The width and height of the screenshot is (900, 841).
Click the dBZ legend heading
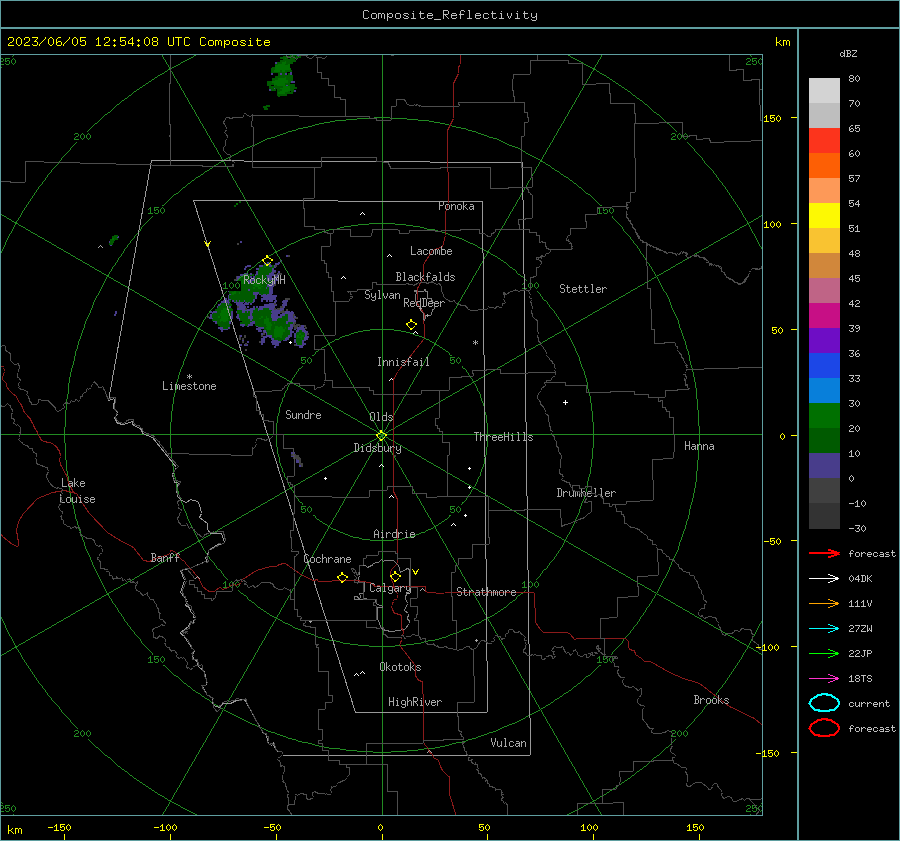tap(848, 54)
